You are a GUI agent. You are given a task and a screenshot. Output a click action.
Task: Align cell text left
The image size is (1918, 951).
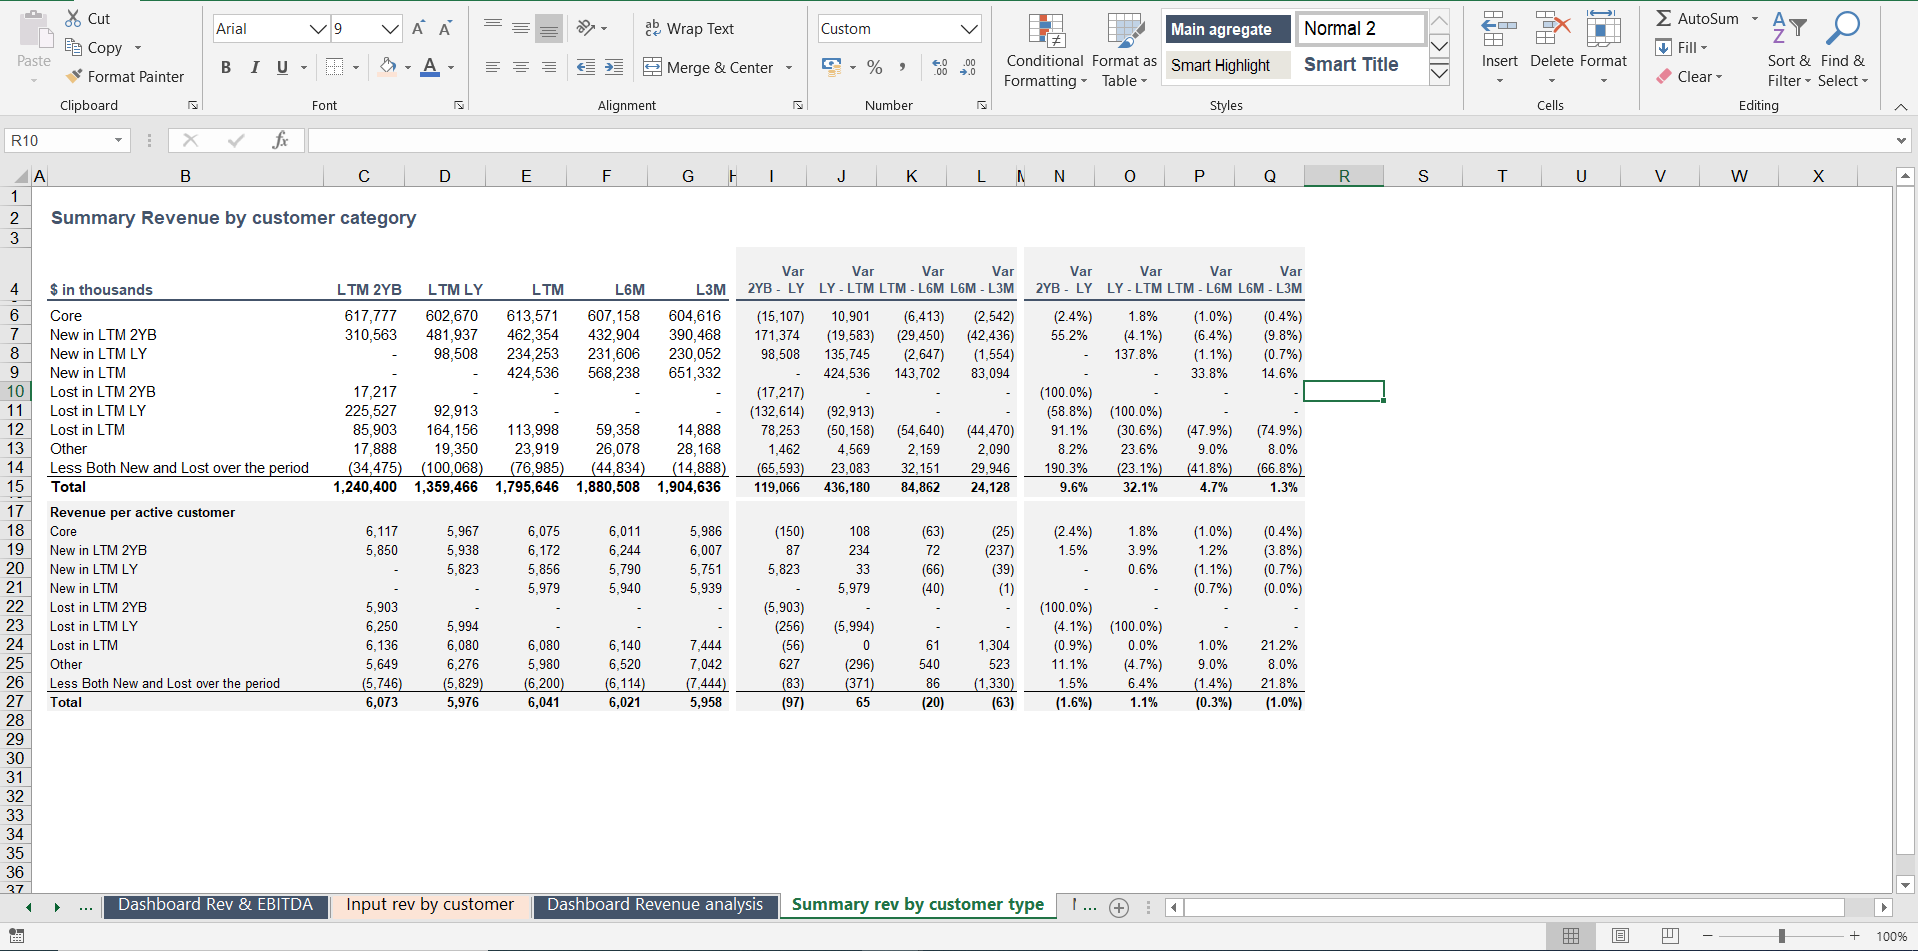[493, 67]
